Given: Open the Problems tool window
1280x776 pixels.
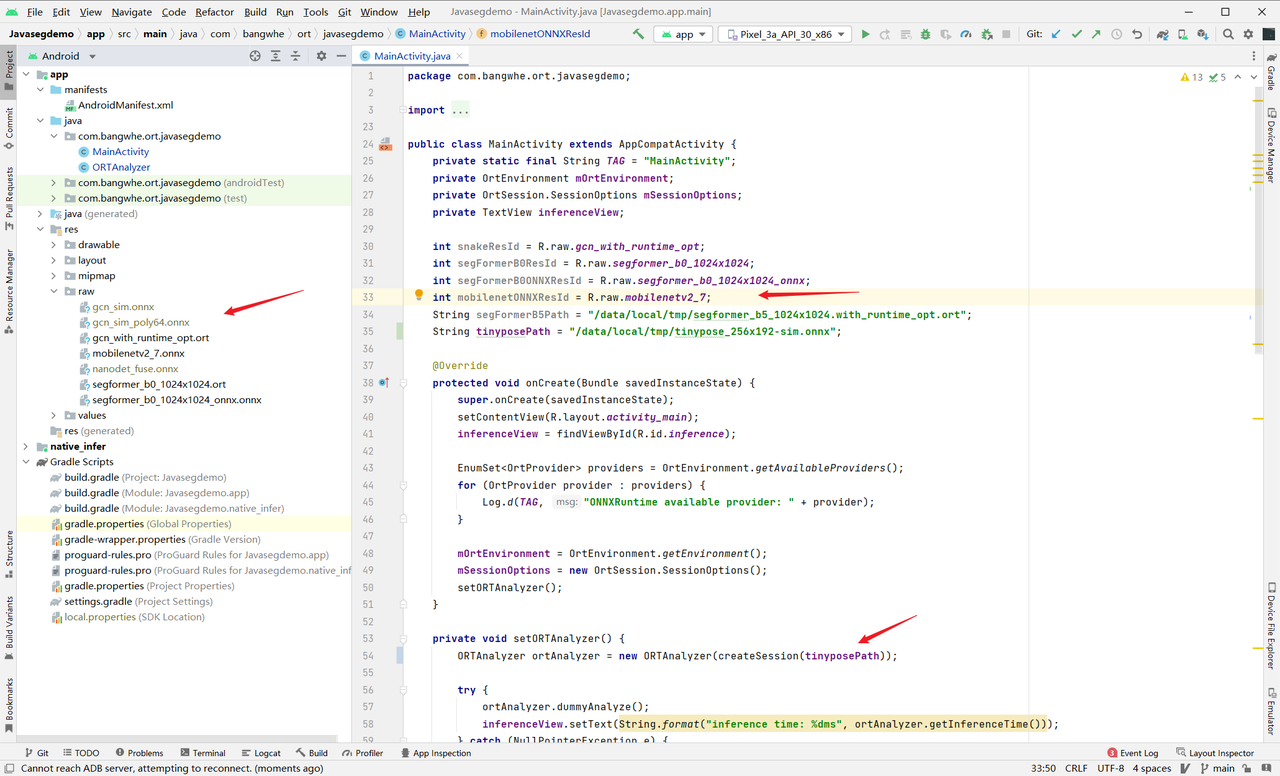Looking at the screenshot, I should click(x=139, y=753).
